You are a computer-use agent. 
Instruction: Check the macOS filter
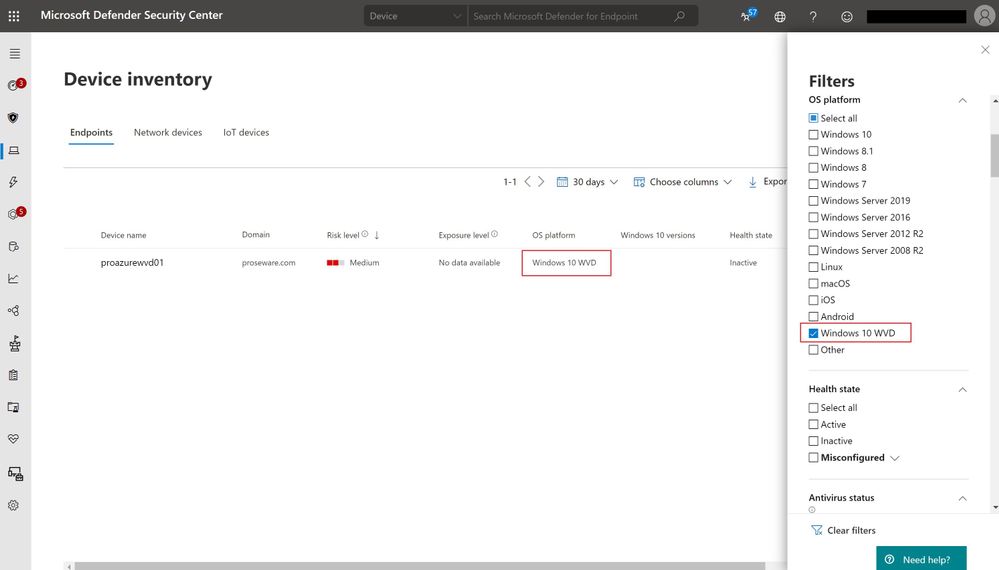pos(813,283)
